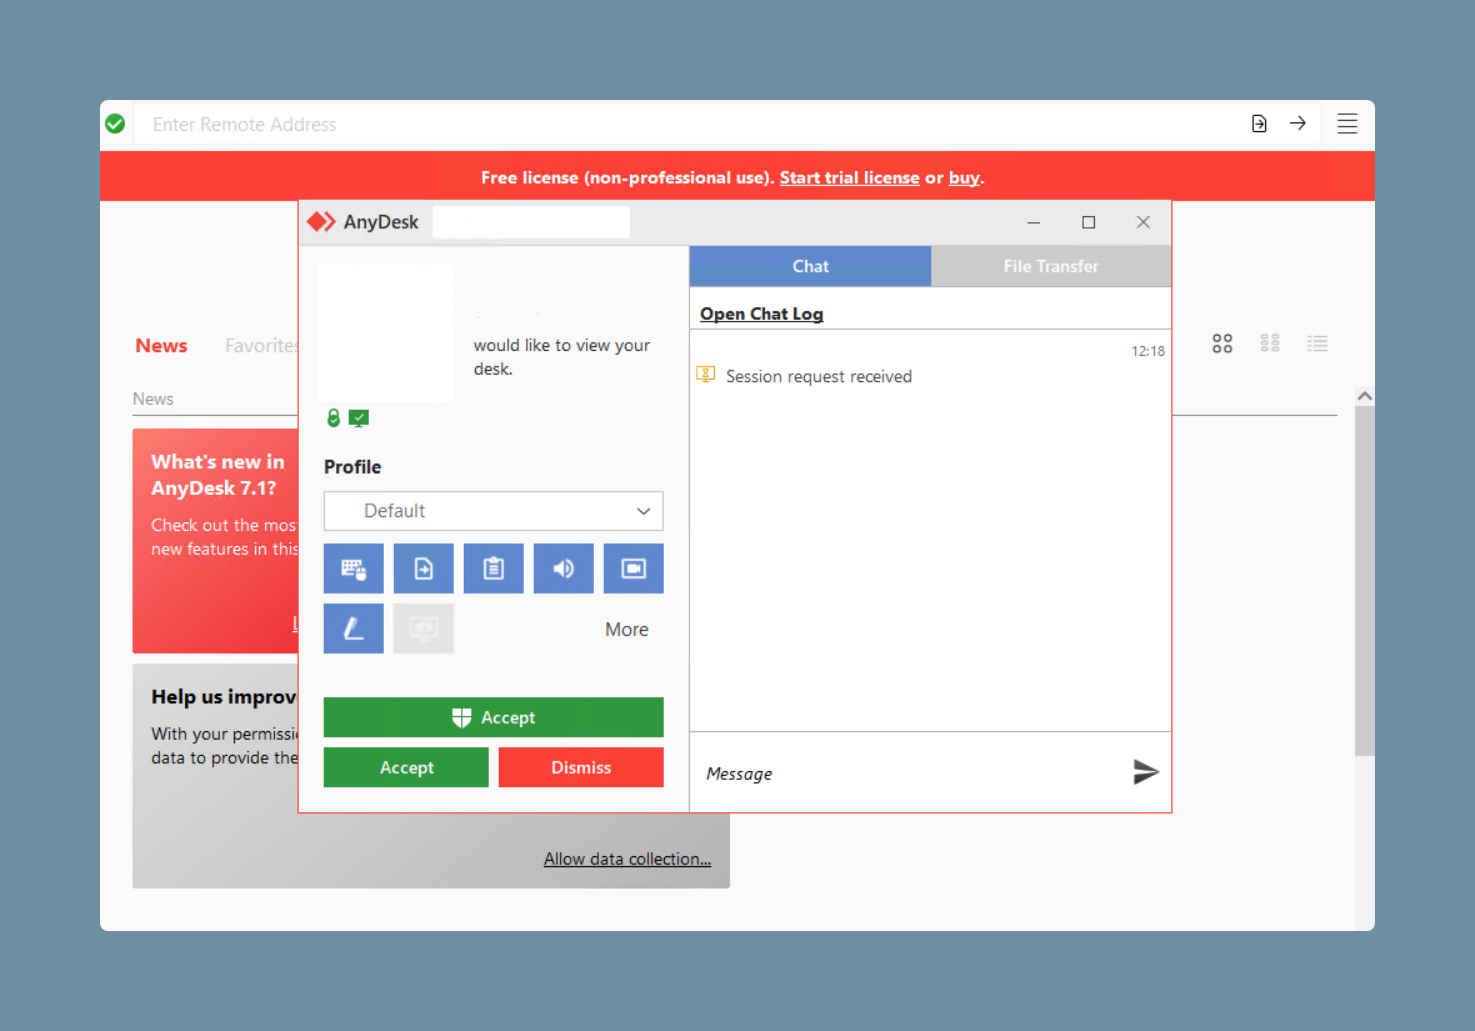
Task: Click the disabled privacy mode icon
Action: coord(423,628)
